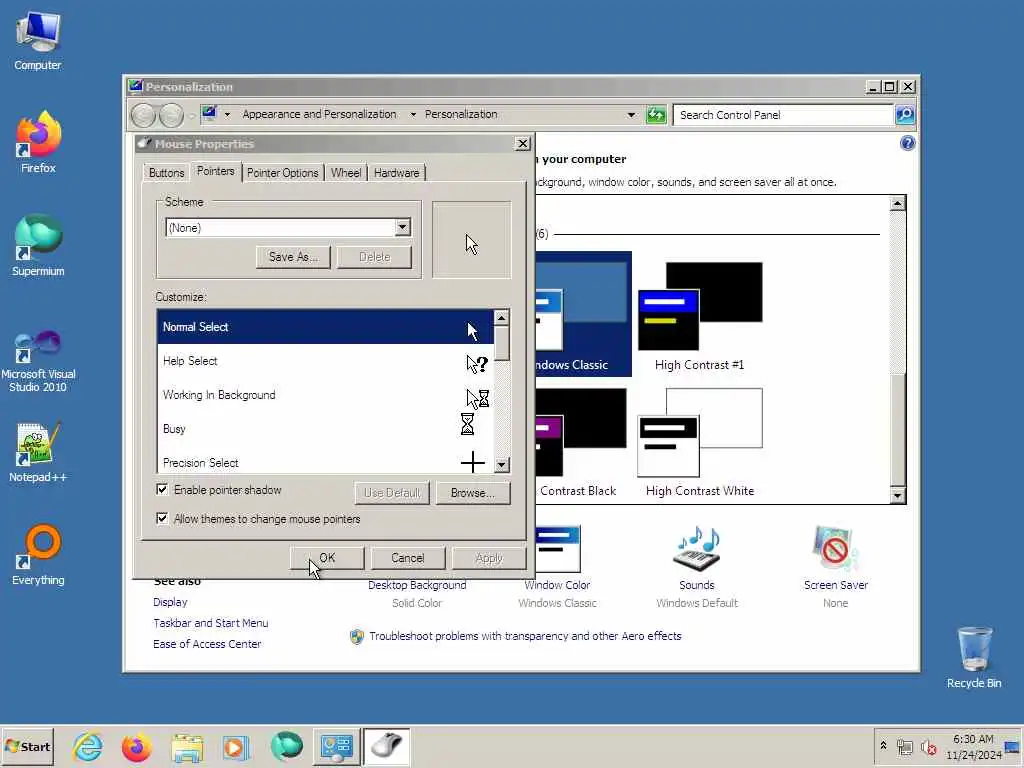
Task: Open Firefox from the taskbar
Action: pos(136,746)
